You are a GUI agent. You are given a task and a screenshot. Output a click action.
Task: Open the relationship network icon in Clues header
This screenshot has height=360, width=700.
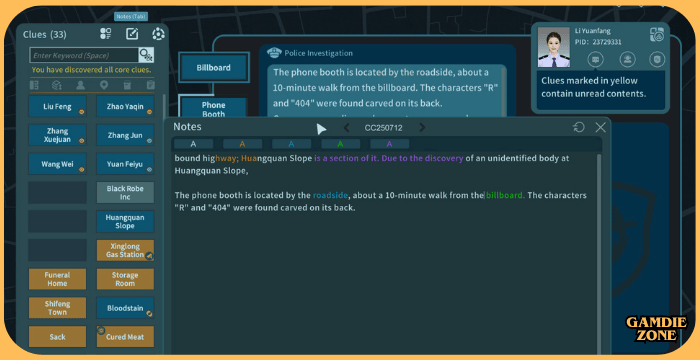click(x=158, y=34)
